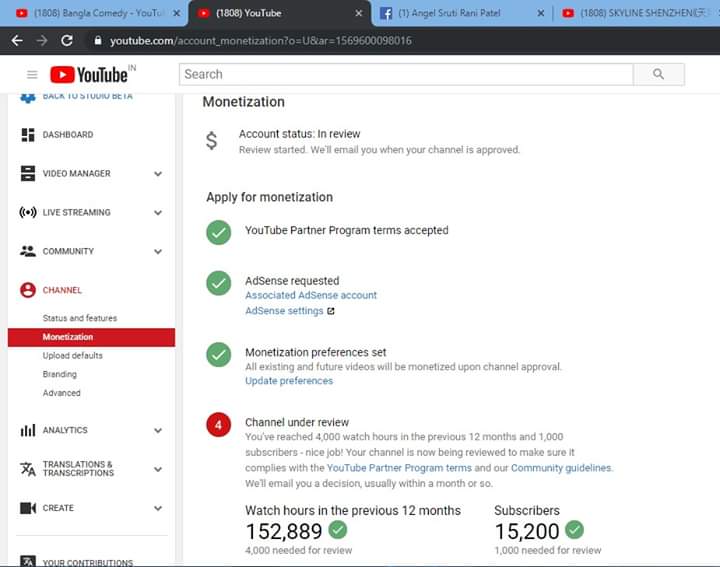Viewport: 720px width, 567px height.
Task: Open Your Contributions in sidebar
Action: [x=88, y=562]
